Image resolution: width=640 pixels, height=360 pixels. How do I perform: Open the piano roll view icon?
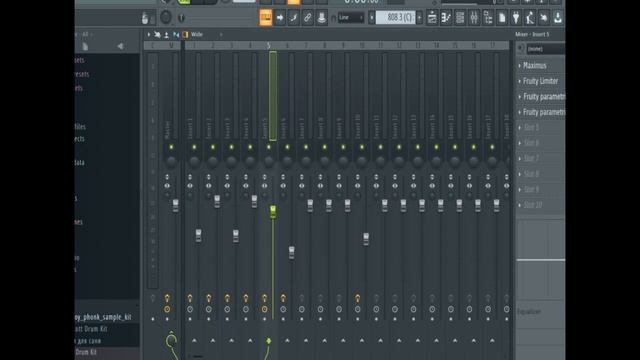(446, 18)
